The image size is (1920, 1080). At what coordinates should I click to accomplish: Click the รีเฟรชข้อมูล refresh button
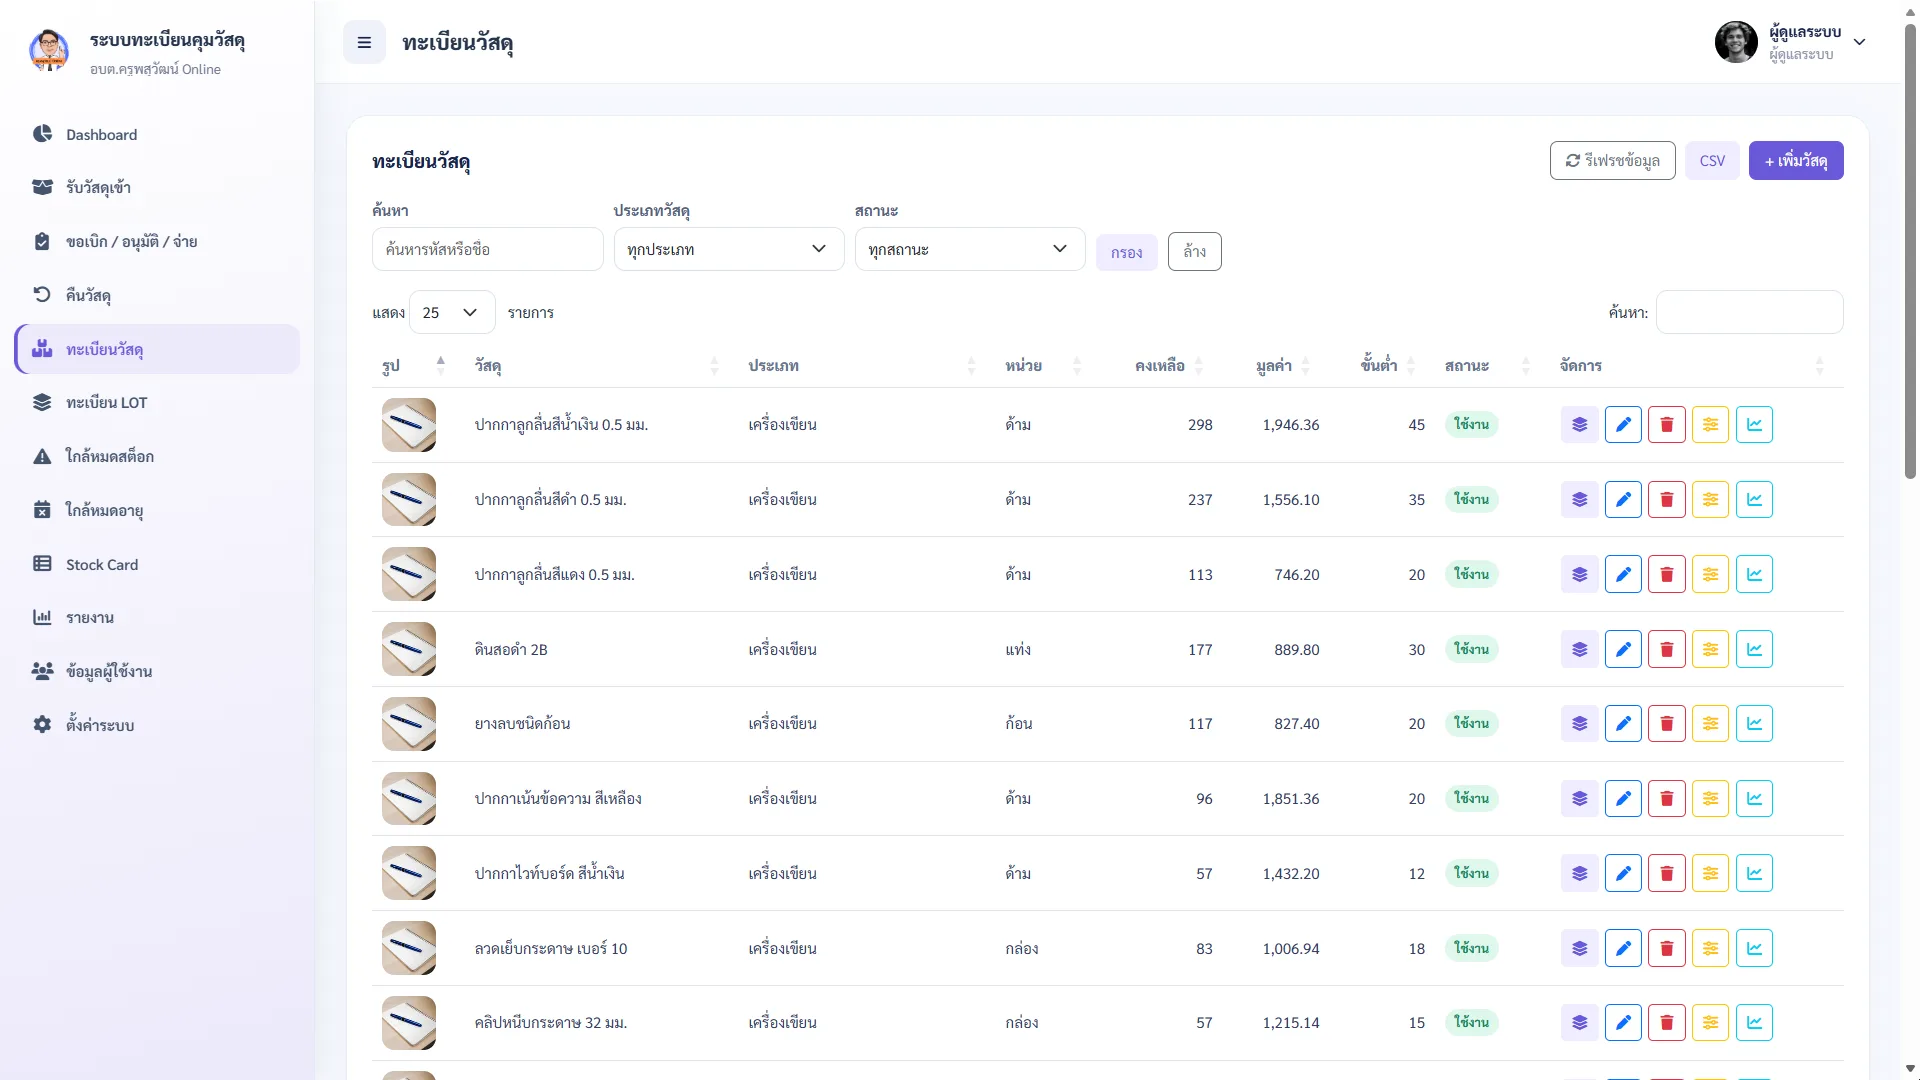[1612, 160]
